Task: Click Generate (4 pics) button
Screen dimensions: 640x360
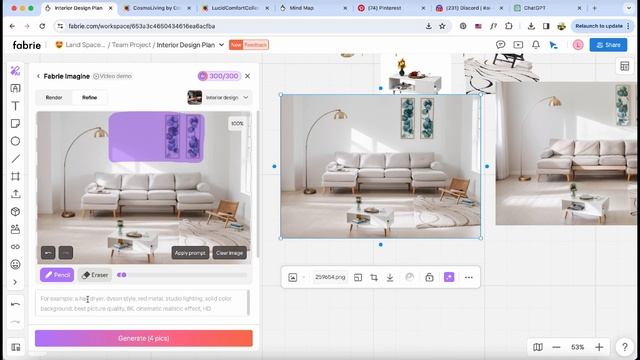Action: [x=144, y=338]
